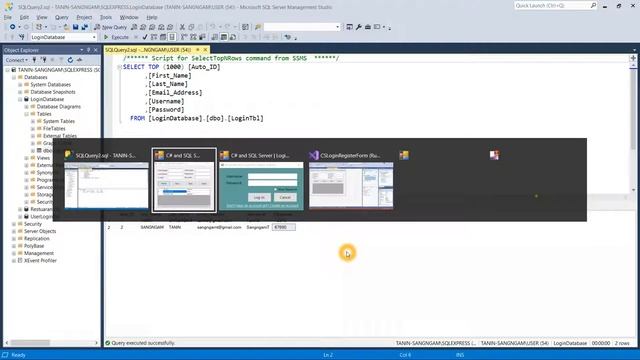Viewport: 640px width, 360px height.
Task: Open the Help menu
Action: point(152,17)
